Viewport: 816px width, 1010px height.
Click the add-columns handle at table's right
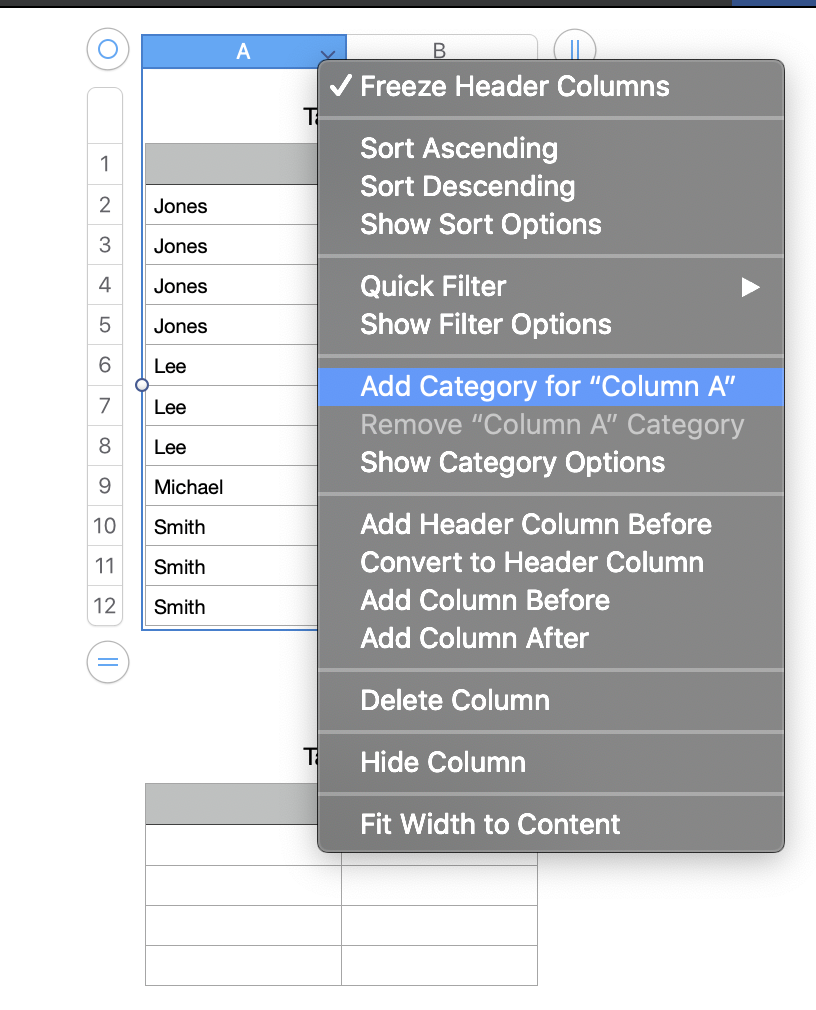[x=574, y=48]
